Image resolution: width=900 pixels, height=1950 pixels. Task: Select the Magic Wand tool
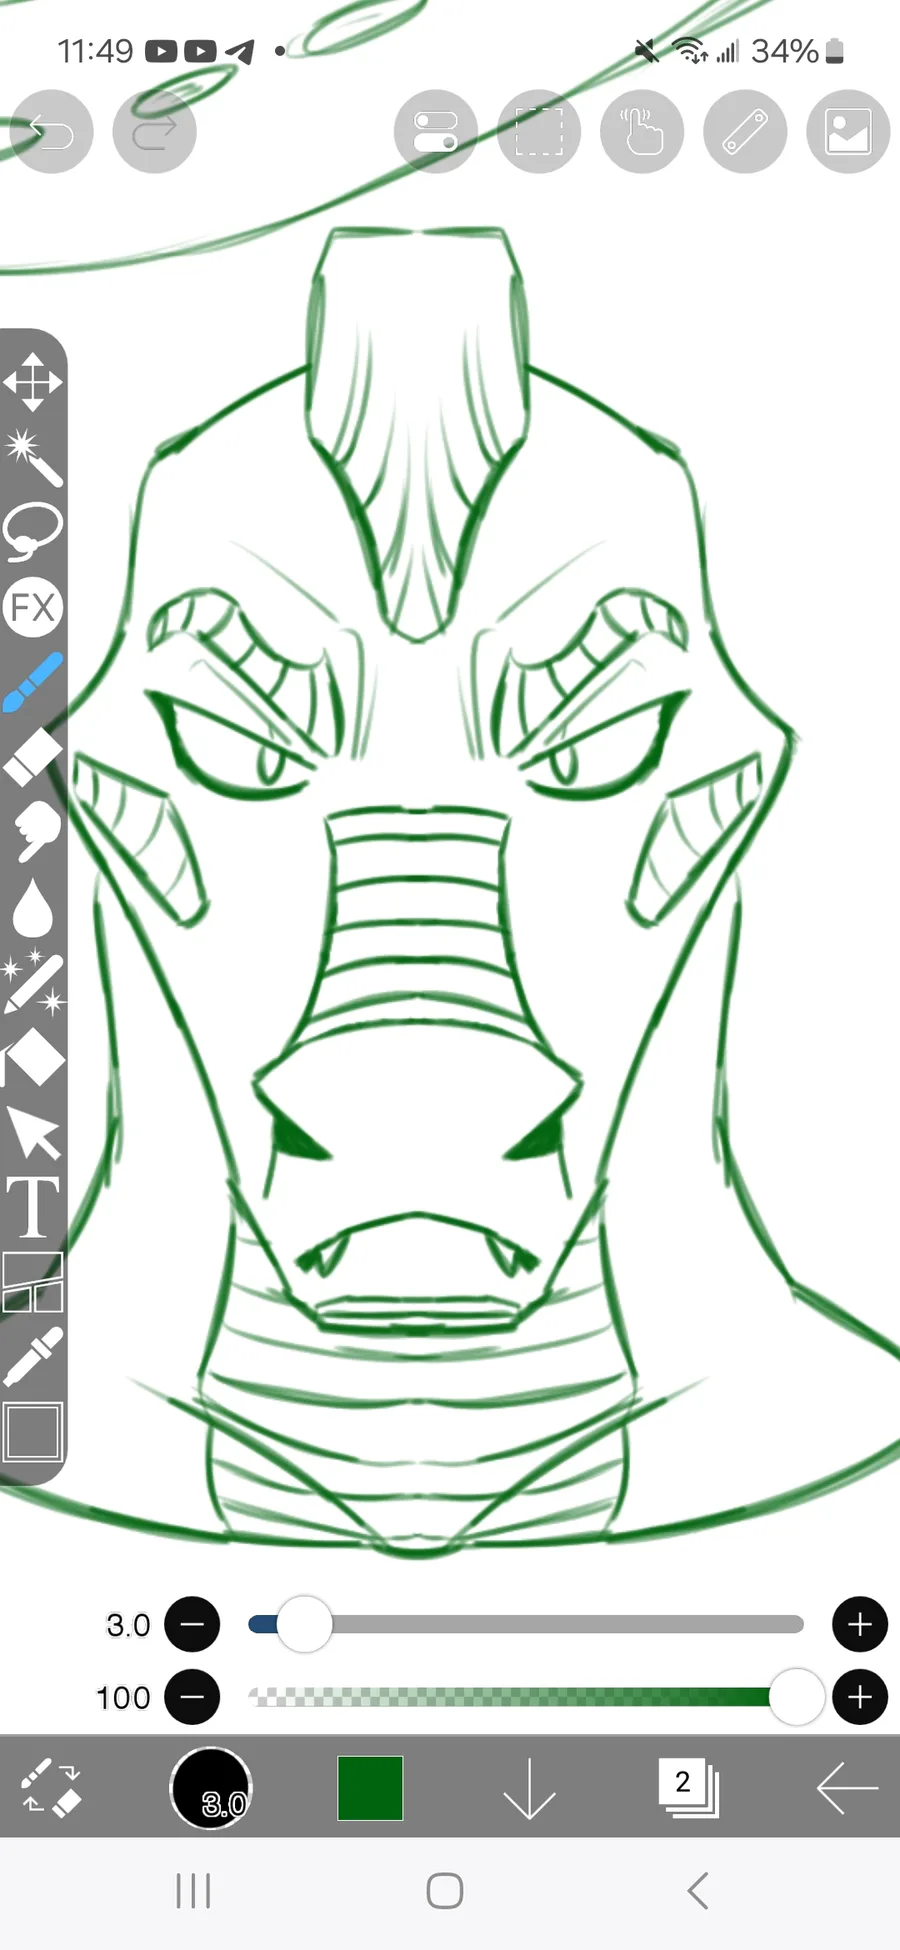click(x=32, y=457)
